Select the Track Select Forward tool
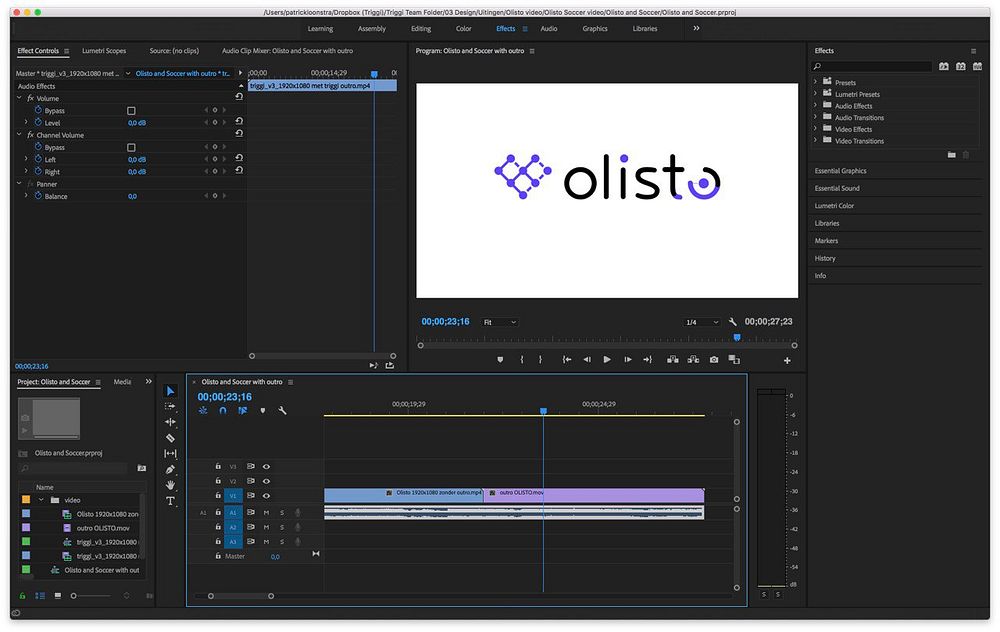 170,406
